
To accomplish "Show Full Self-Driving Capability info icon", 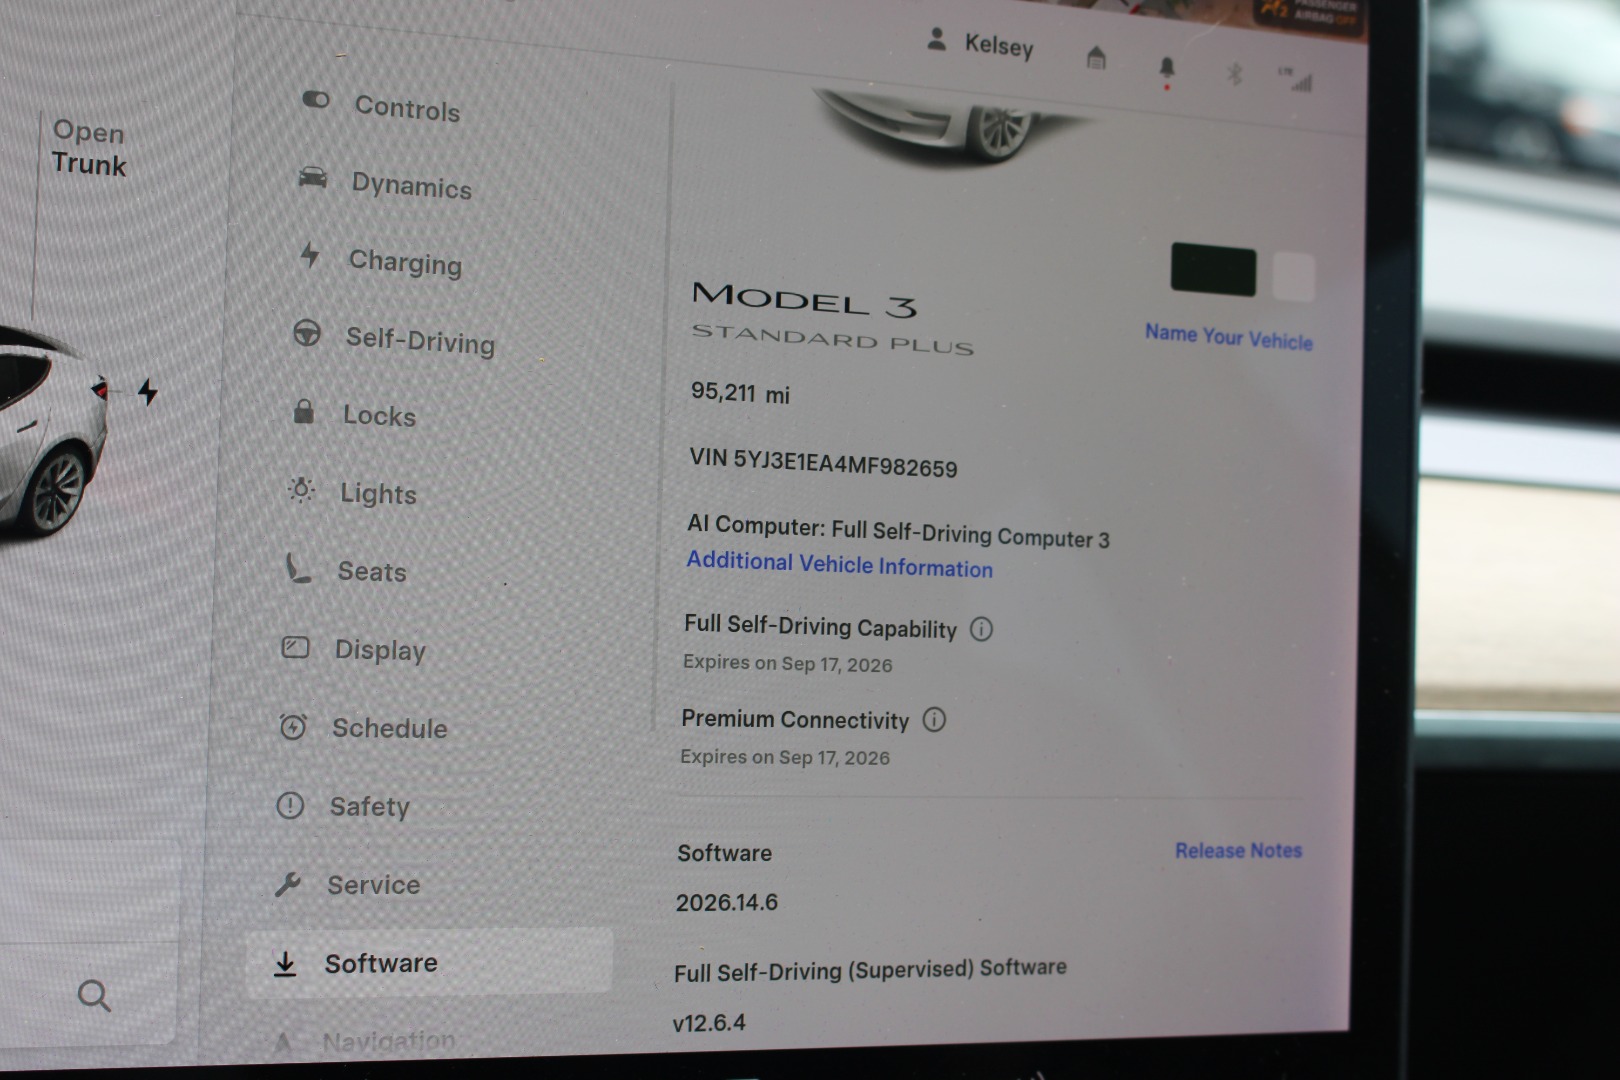I will coord(982,629).
